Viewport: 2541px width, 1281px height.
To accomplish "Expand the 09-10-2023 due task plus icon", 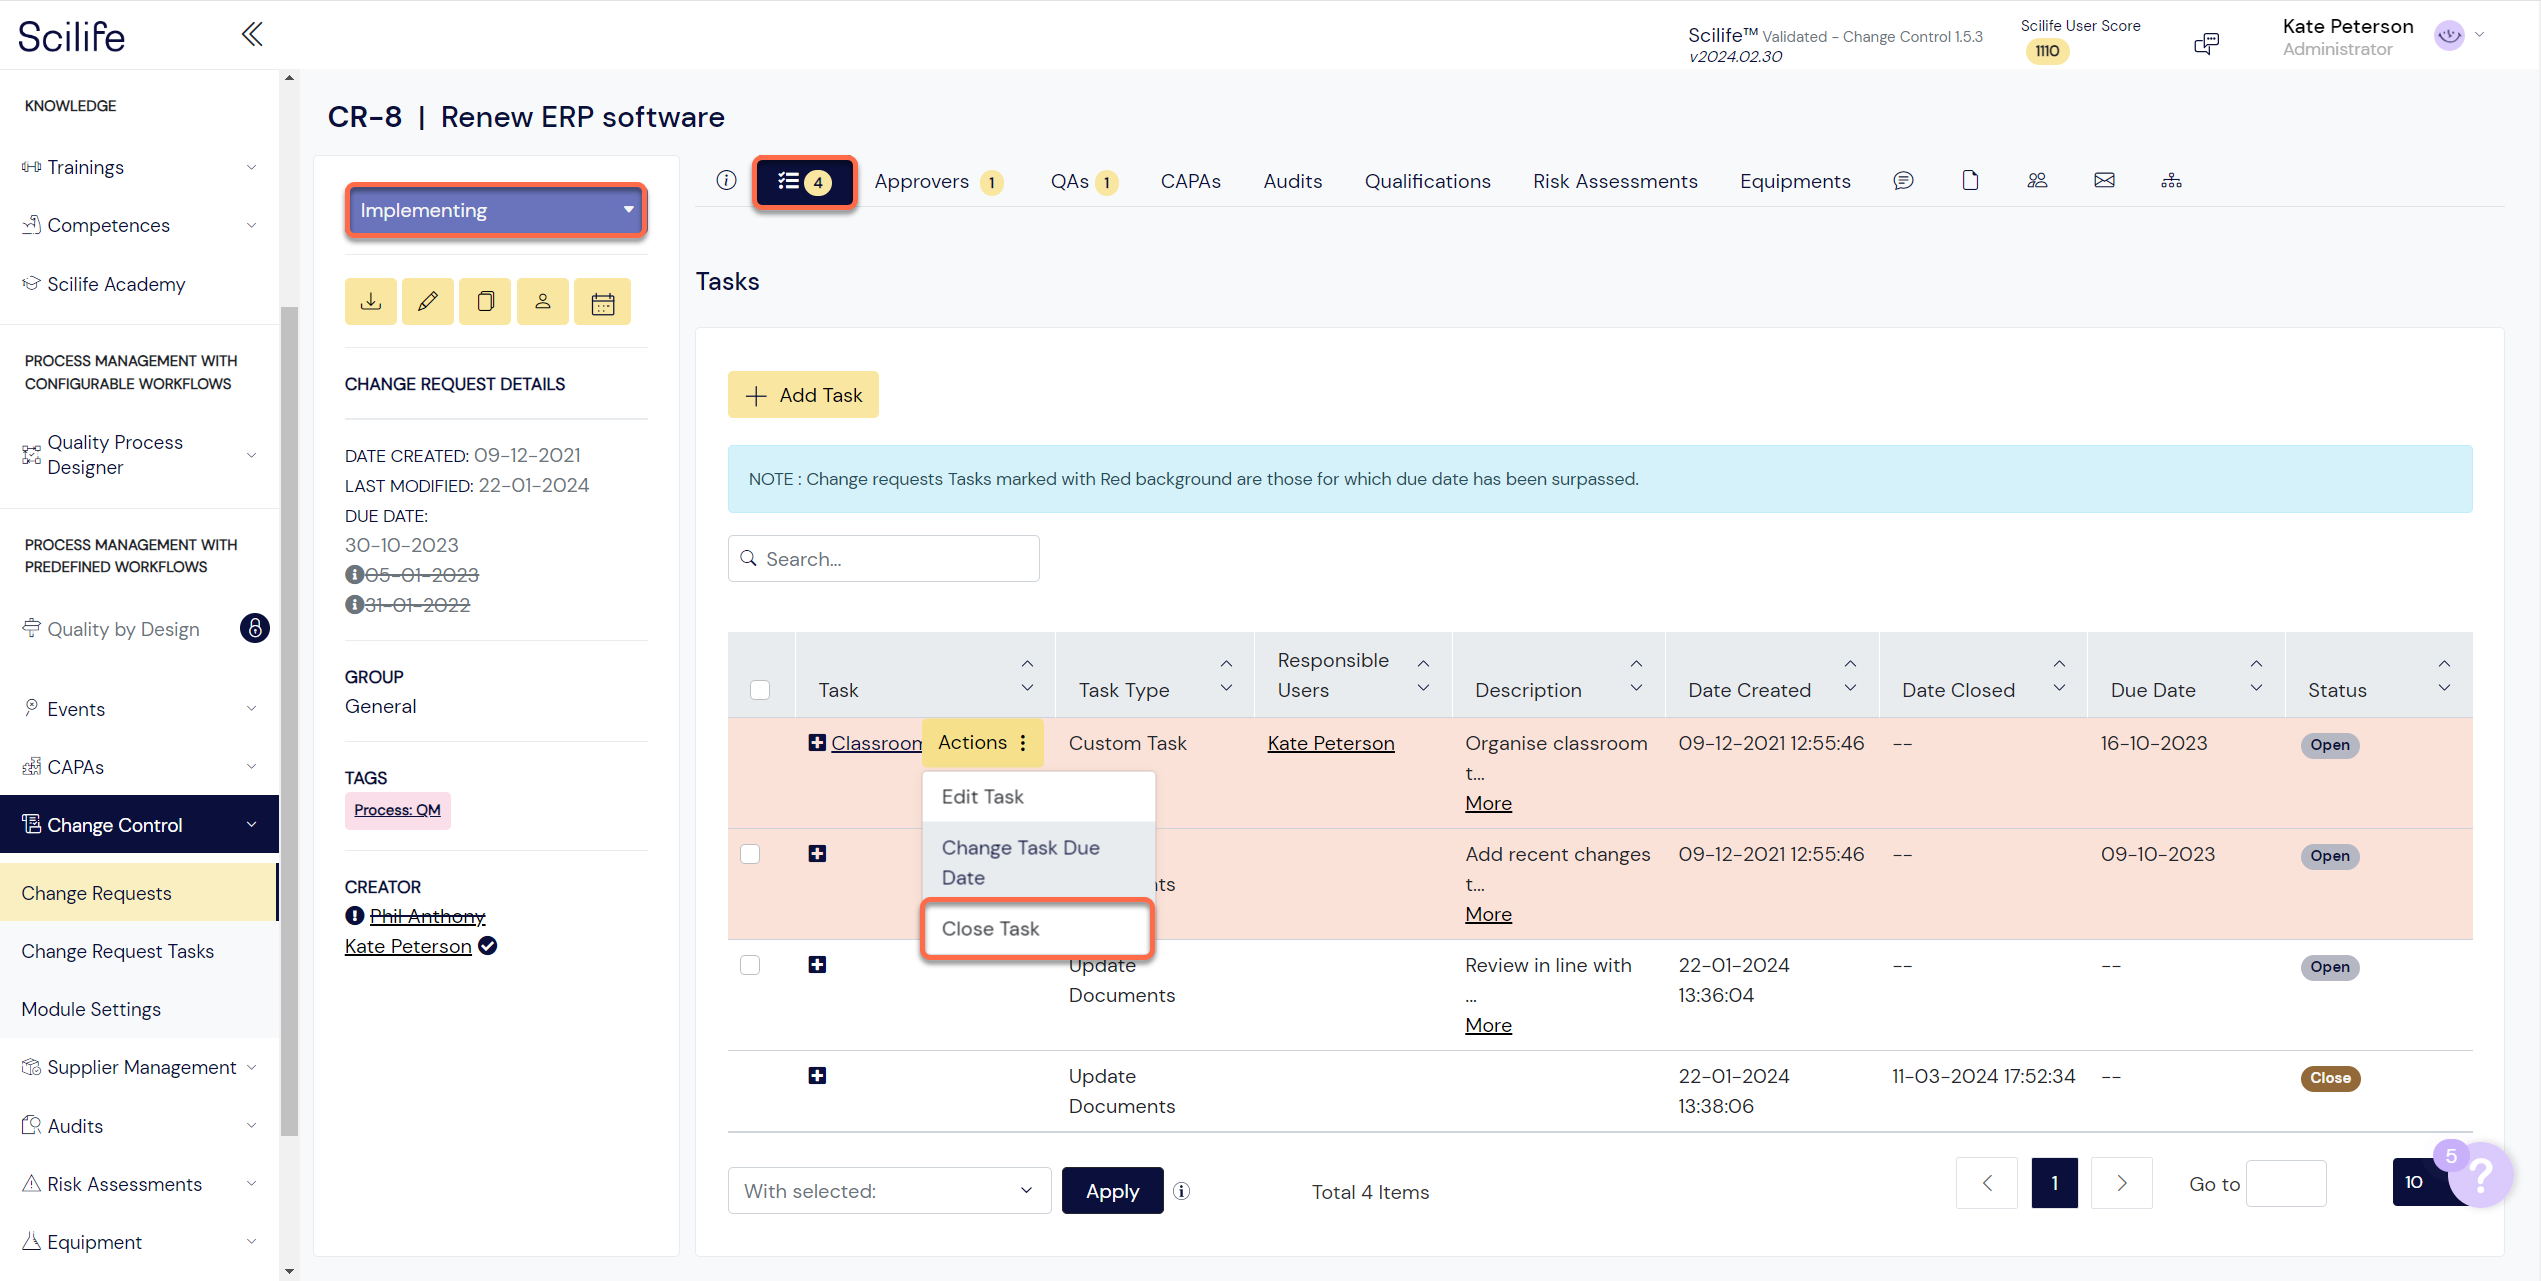I will pos(817,853).
